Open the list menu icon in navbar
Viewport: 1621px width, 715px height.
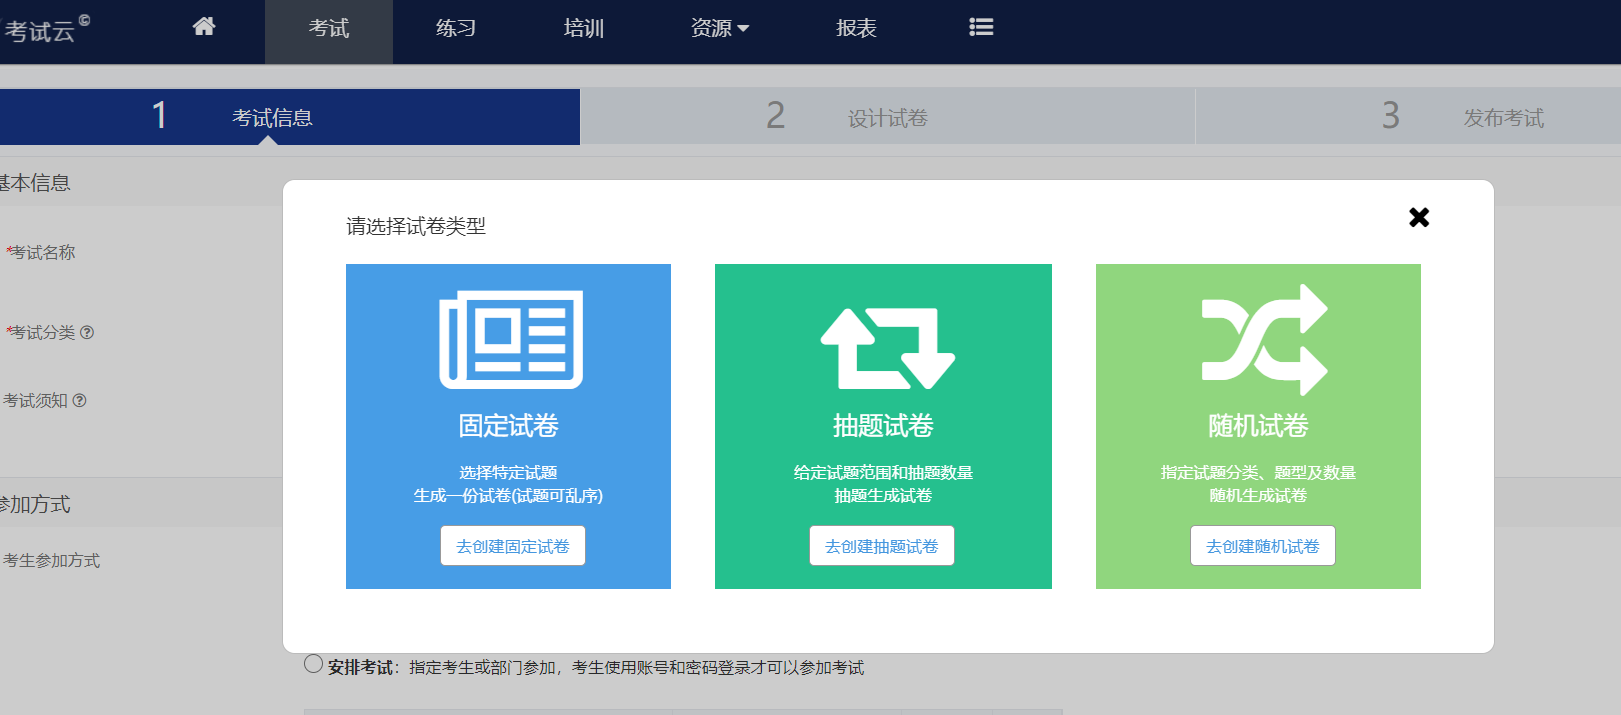(981, 27)
